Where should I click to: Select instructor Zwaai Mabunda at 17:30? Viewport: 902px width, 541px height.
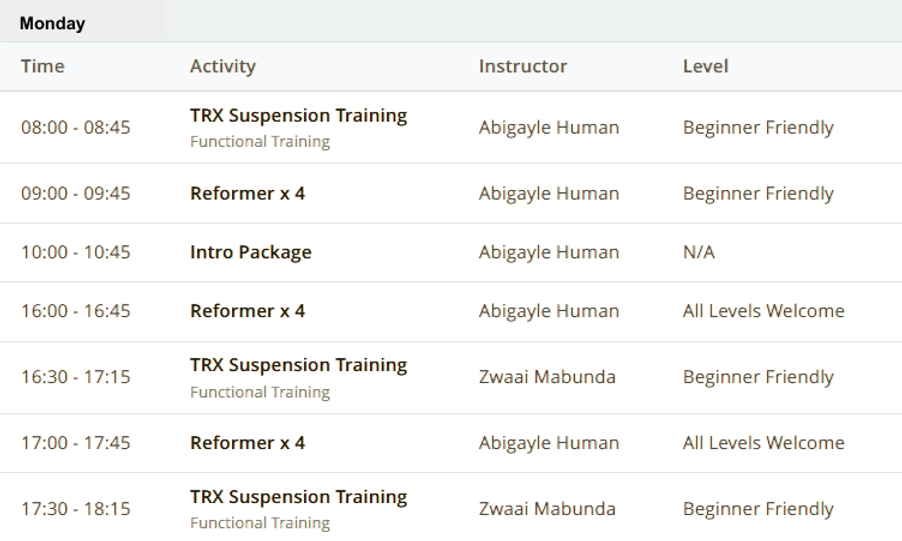click(547, 509)
